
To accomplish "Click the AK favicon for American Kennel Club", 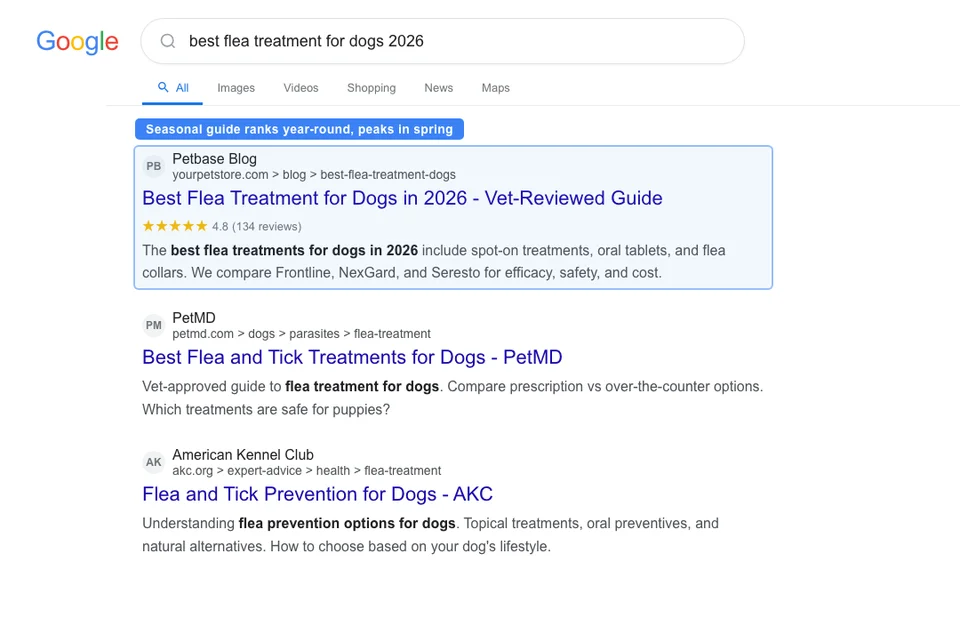I will click(x=153, y=462).
